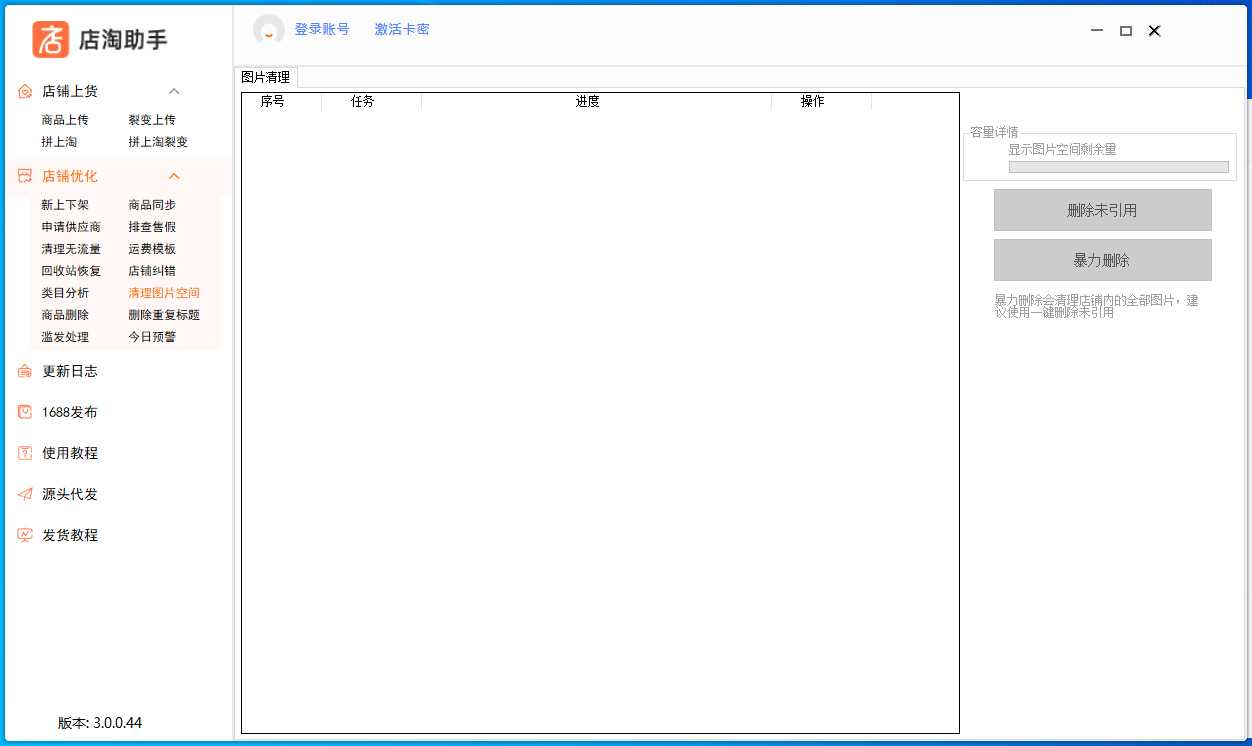This screenshot has width=1252, height=746.
Task: Collapse the 店铺优化 section chevron
Action: pyautogui.click(x=174, y=177)
